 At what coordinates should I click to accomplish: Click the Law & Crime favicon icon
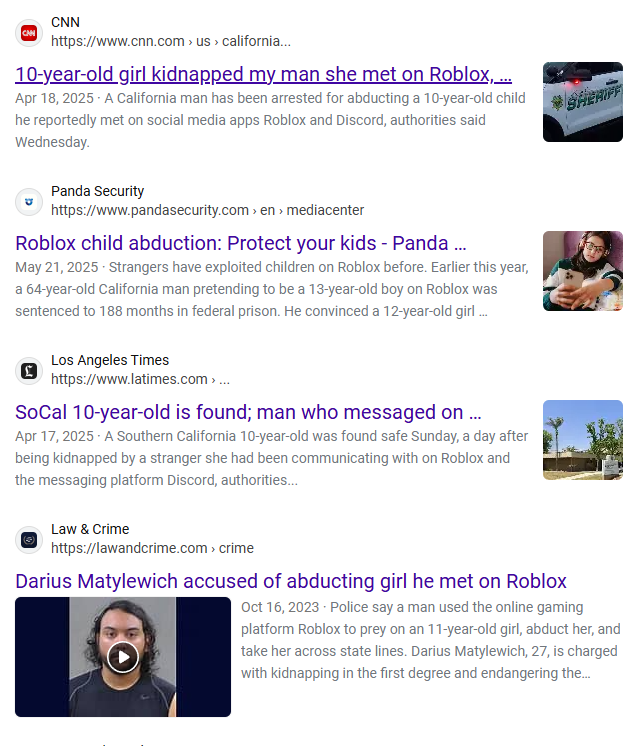pos(29,540)
